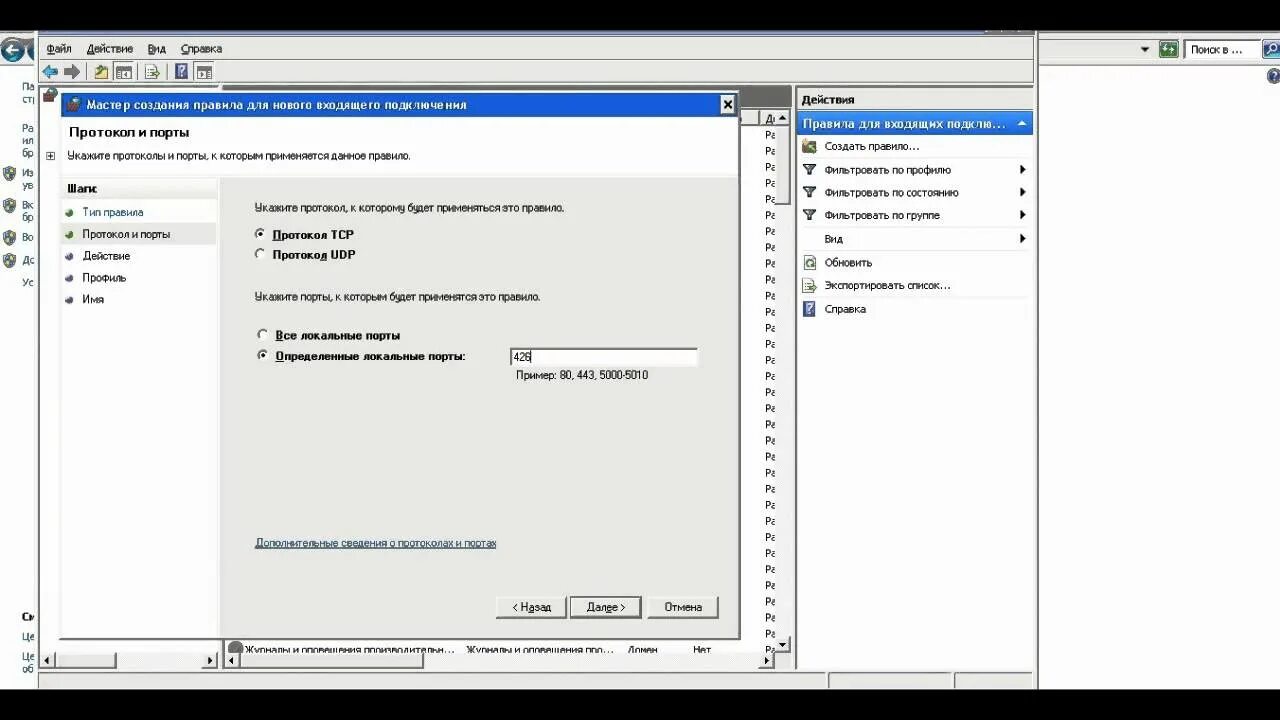Click the export icon beside Экспортировать список
The image size is (1280, 720).
coord(810,285)
